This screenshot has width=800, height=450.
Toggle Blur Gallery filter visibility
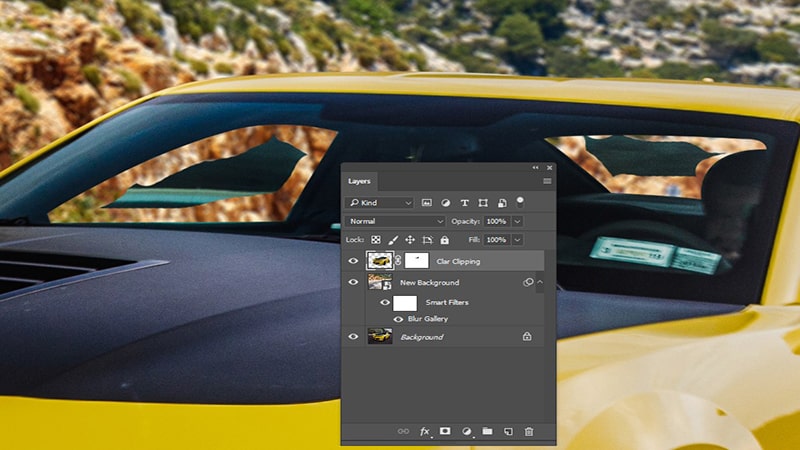(x=398, y=319)
